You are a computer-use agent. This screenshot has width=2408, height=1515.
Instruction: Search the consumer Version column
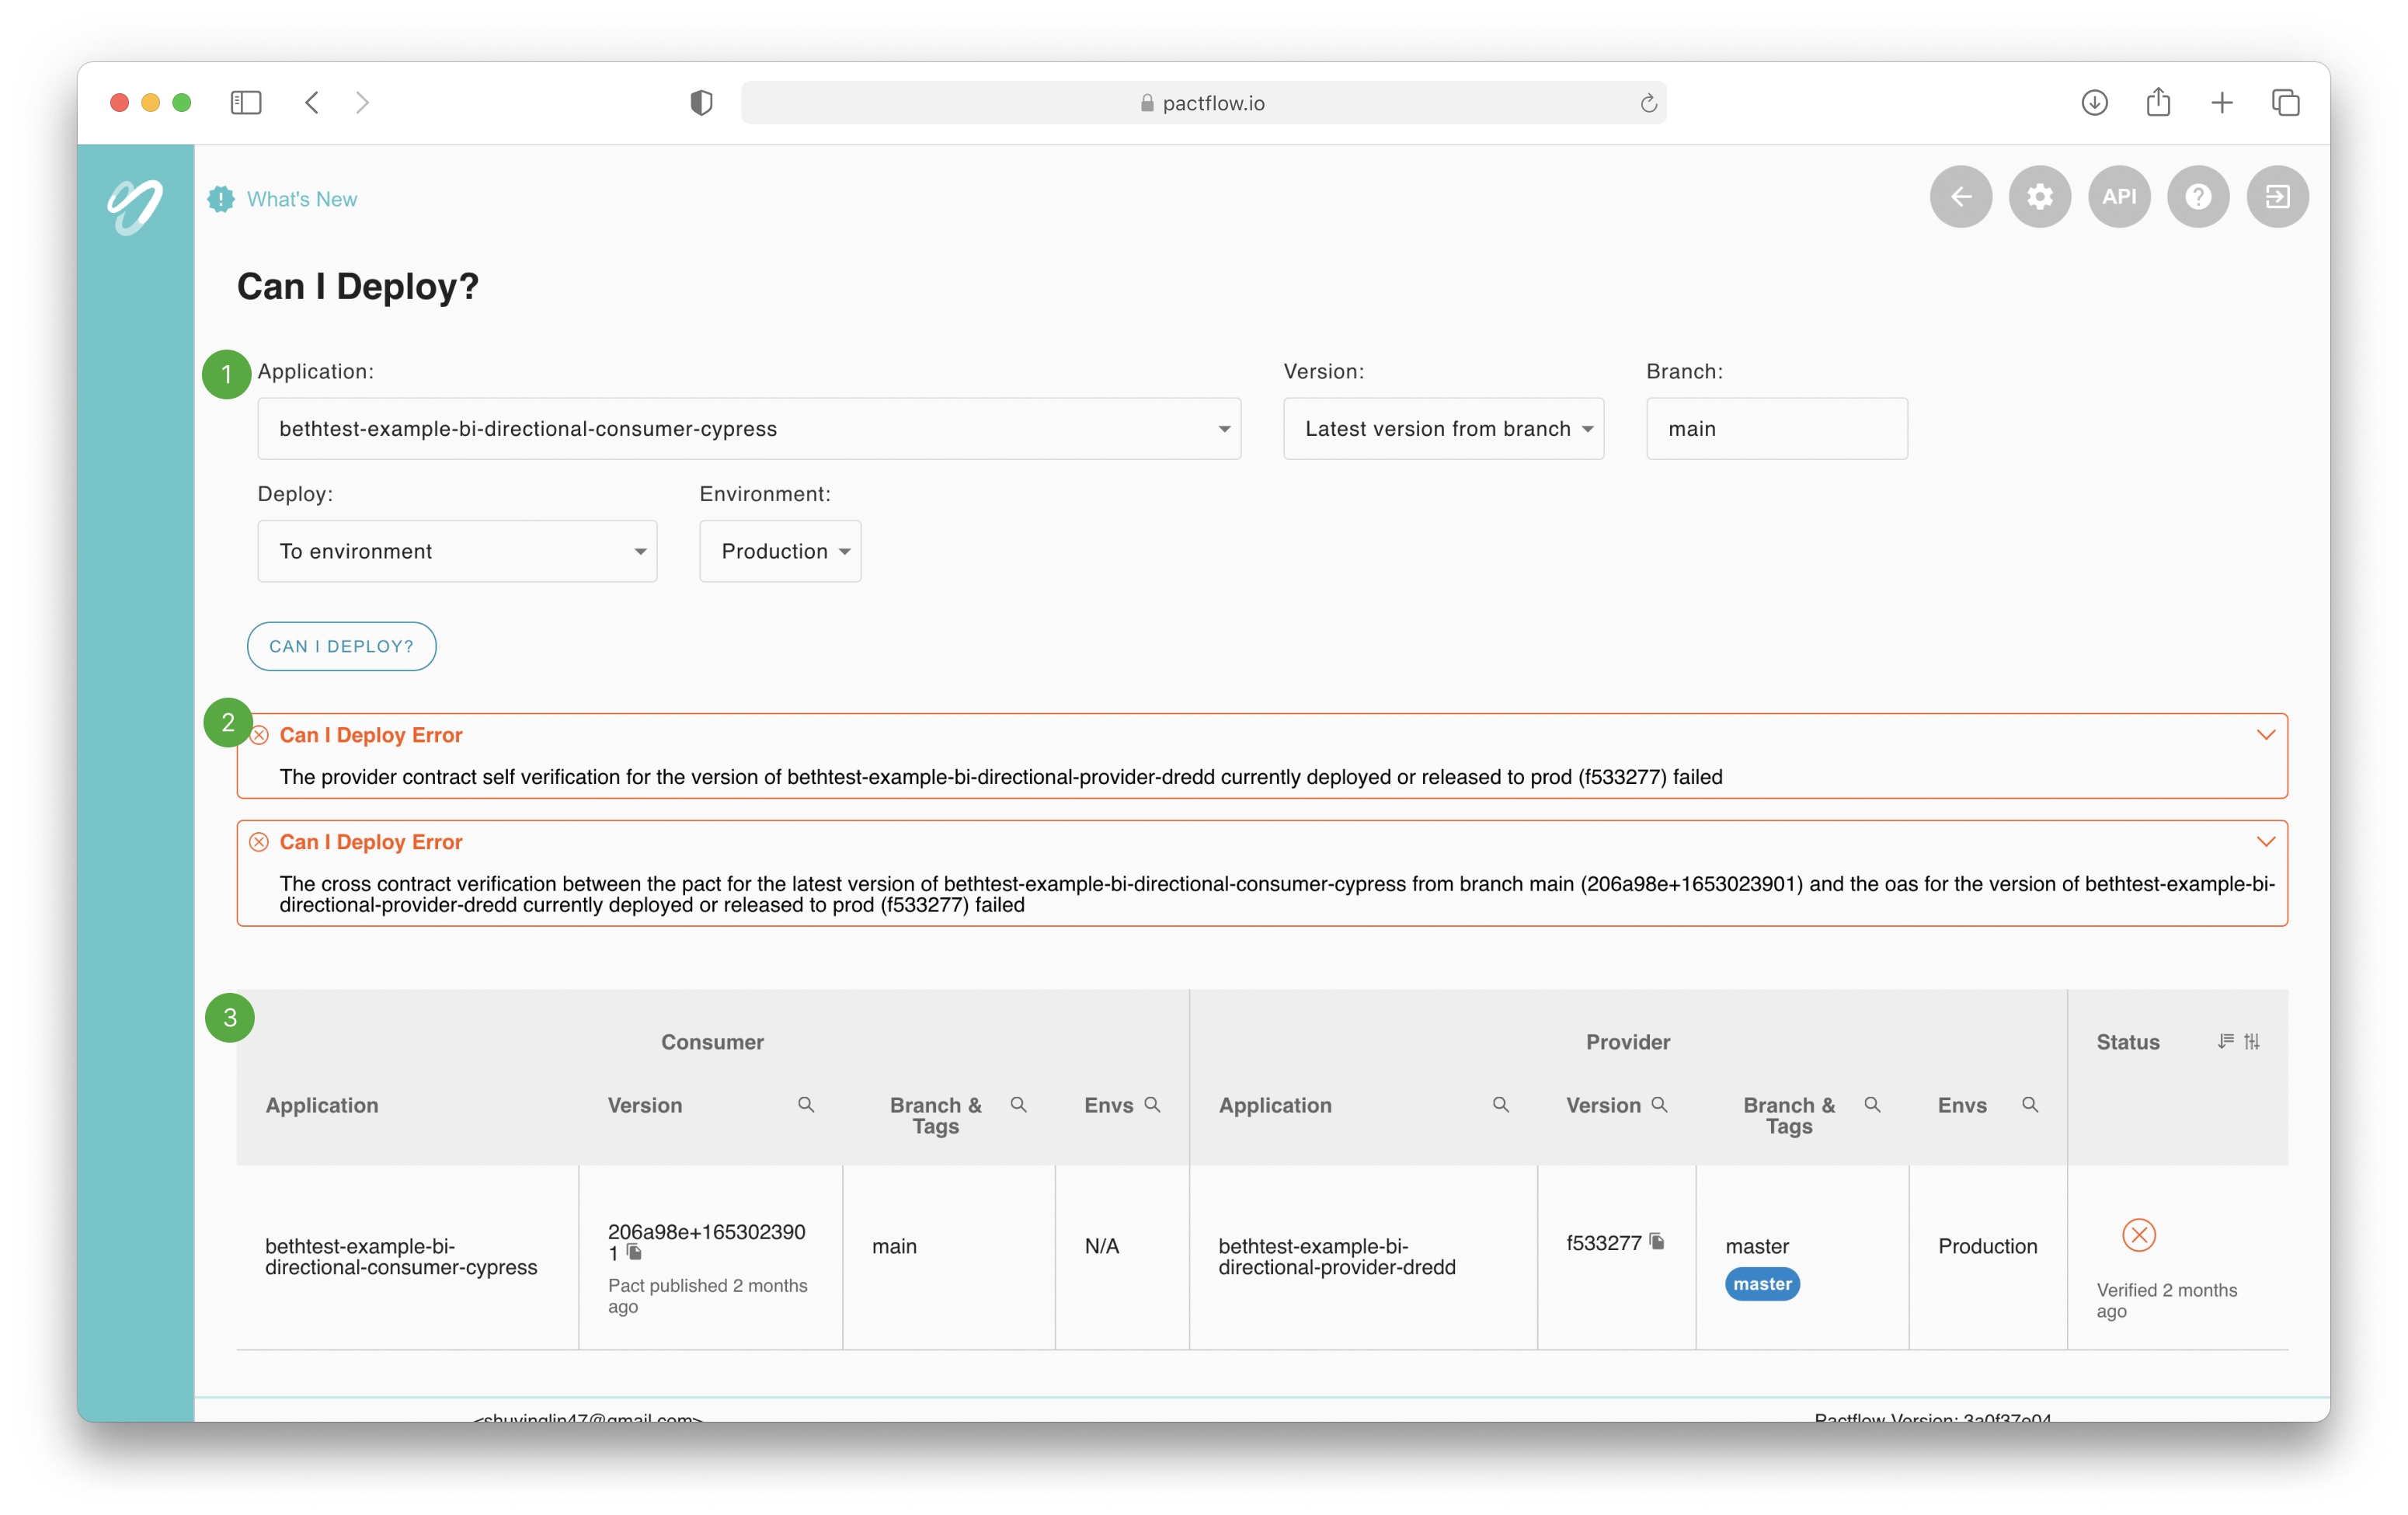[806, 1104]
